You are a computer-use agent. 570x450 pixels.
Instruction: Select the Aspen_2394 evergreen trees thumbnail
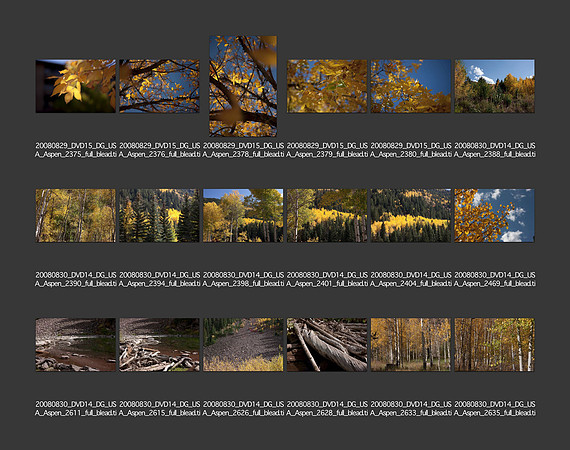point(159,216)
